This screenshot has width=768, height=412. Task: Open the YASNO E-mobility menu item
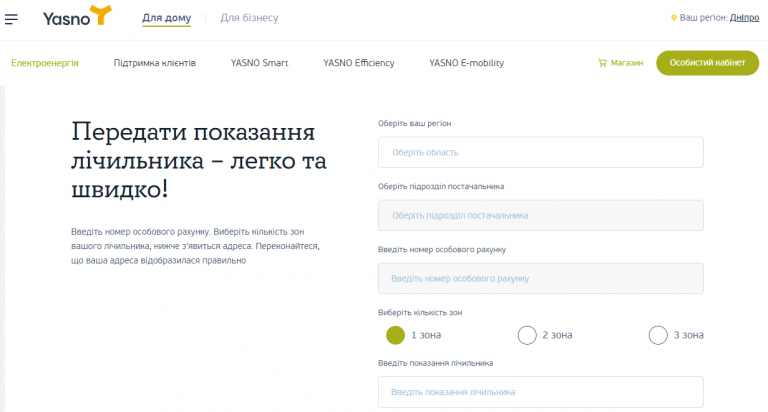[467, 63]
